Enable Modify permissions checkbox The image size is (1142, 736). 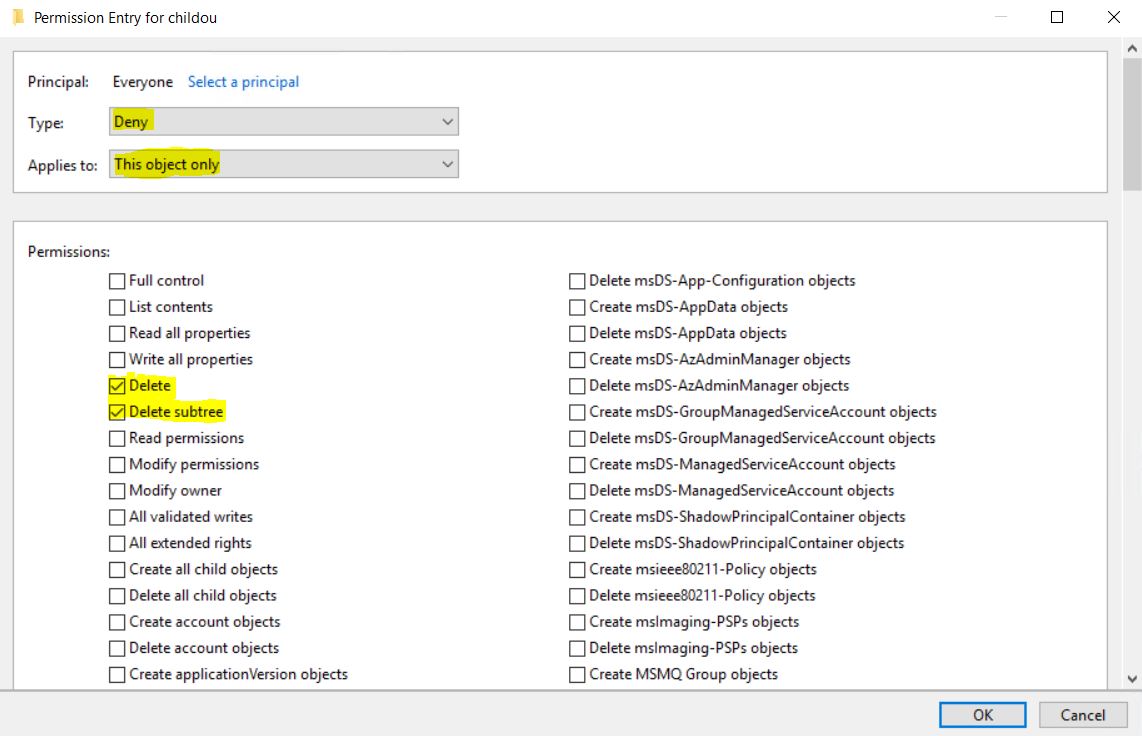point(117,464)
